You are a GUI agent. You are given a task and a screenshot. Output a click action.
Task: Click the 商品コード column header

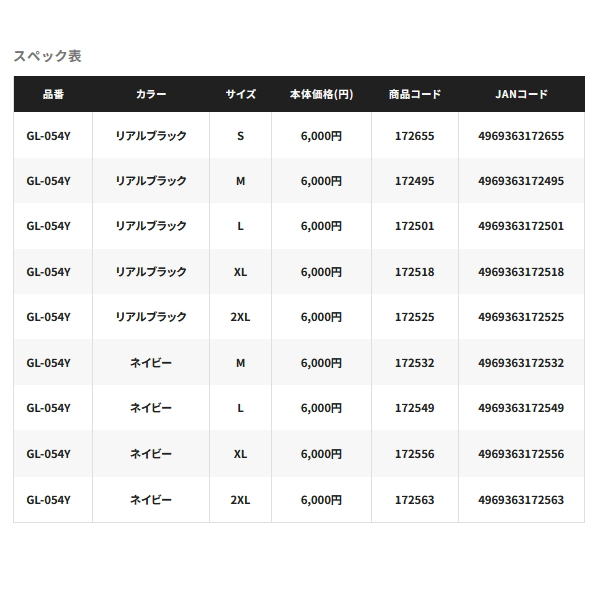pos(415,94)
